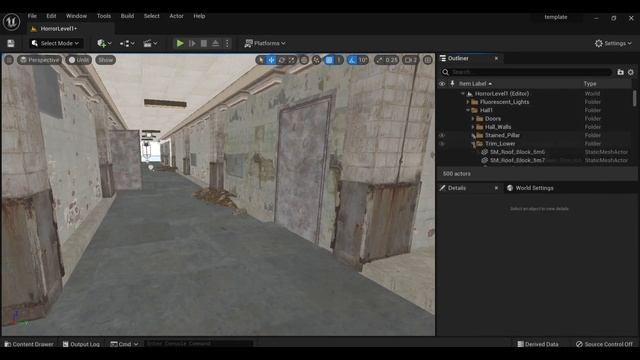
Task: Click the Stop simulation button
Action: (204, 43)
